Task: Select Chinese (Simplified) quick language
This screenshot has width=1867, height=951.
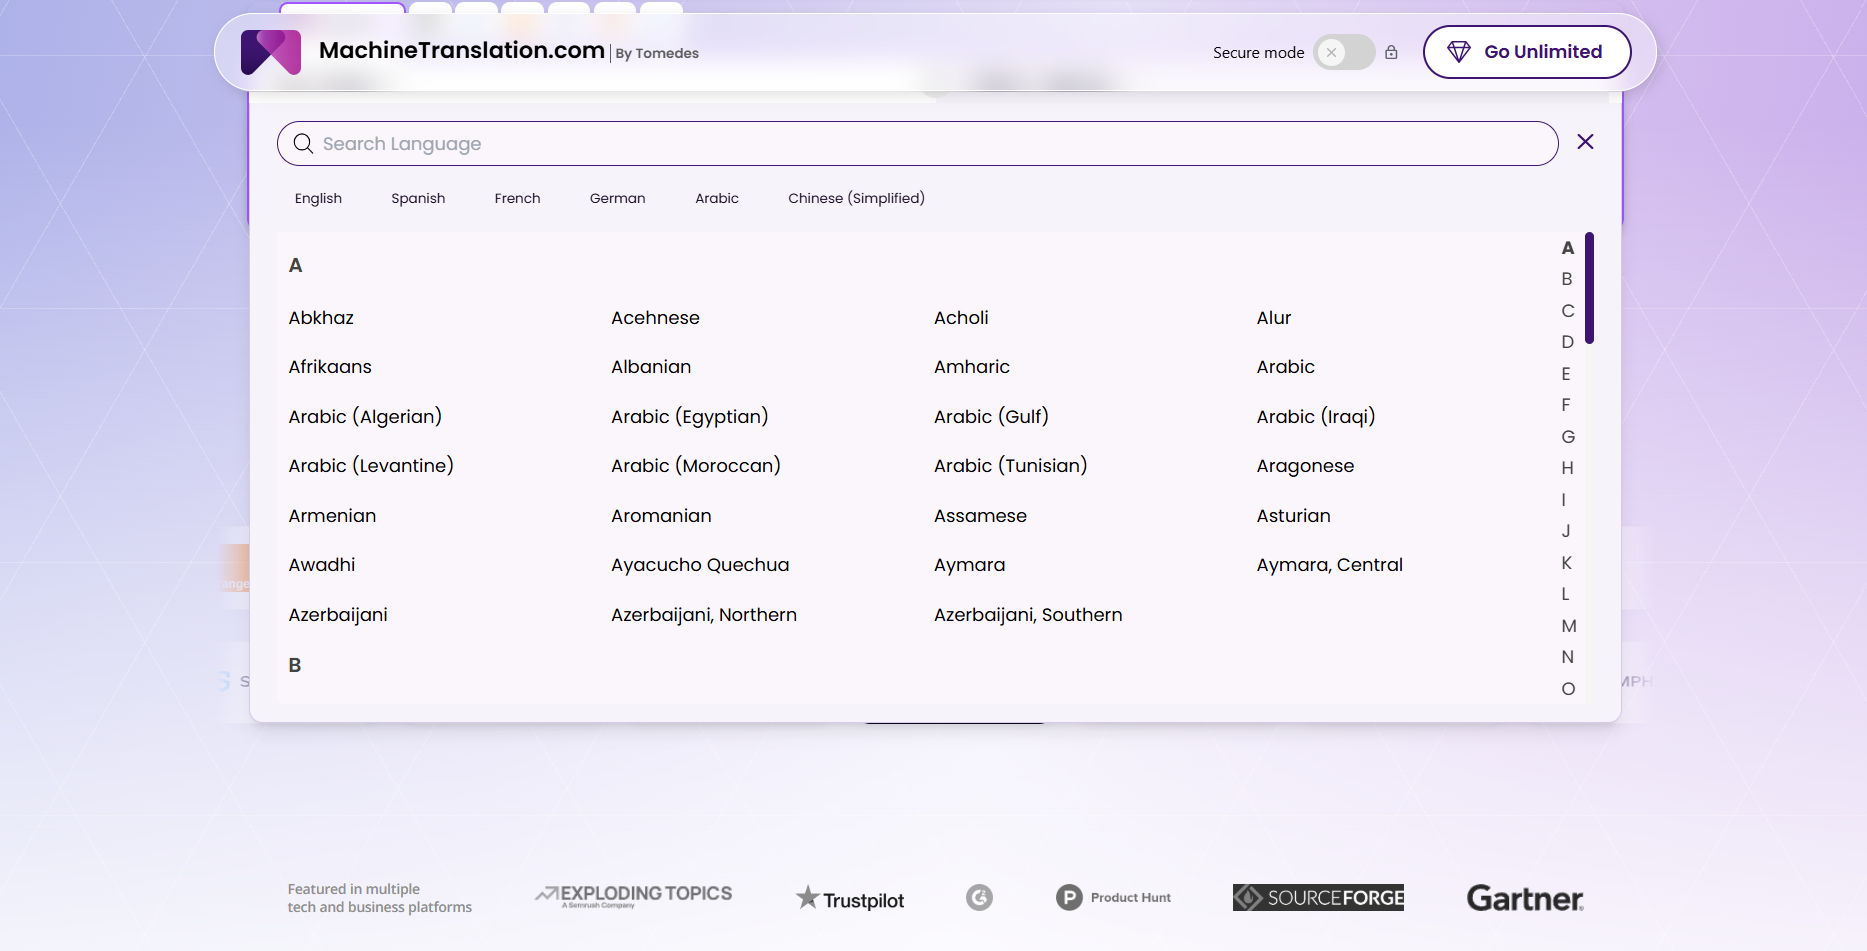Action: pyautogui.click(x=856, y=198)
